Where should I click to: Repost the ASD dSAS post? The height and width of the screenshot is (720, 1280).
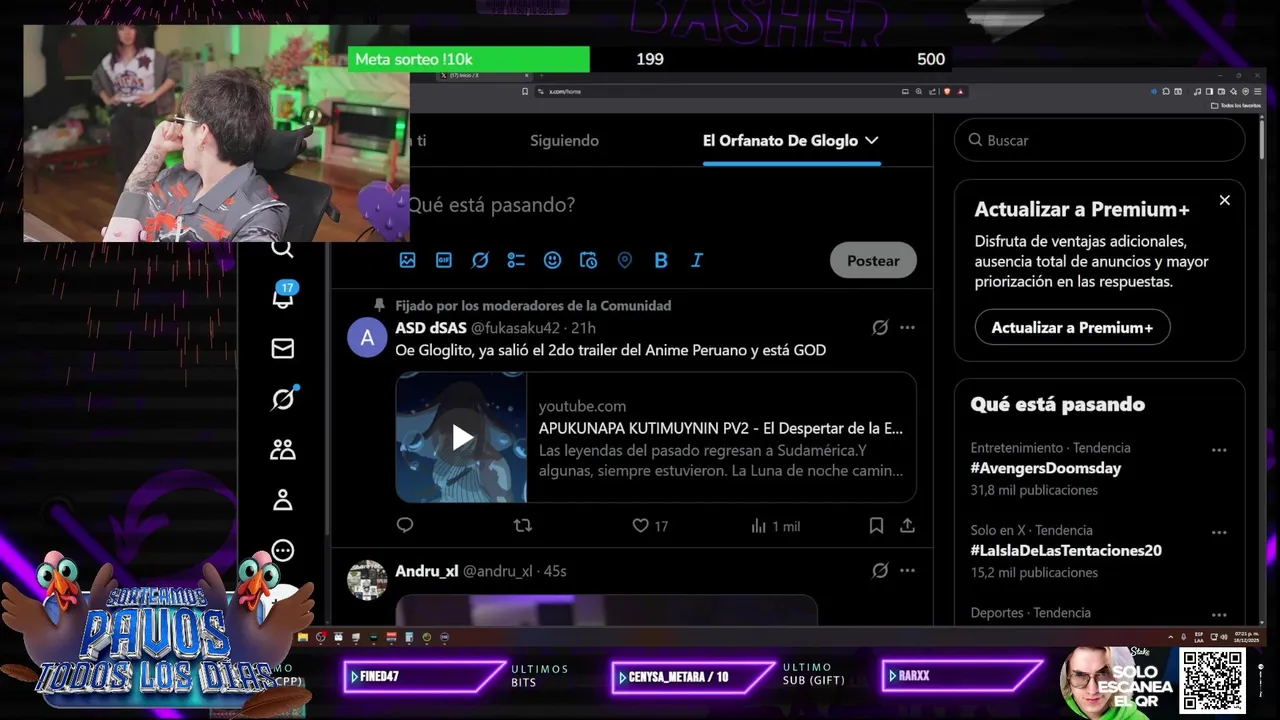pyautogui.click(x=522, y=525)
